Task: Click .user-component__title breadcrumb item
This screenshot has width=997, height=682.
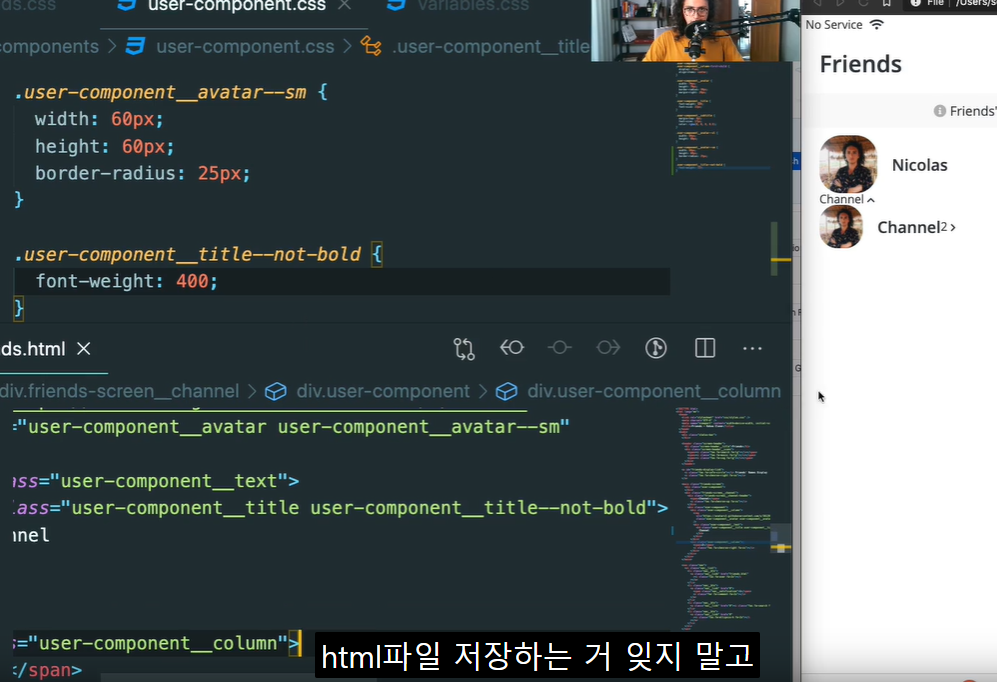Action: point(491,46)
